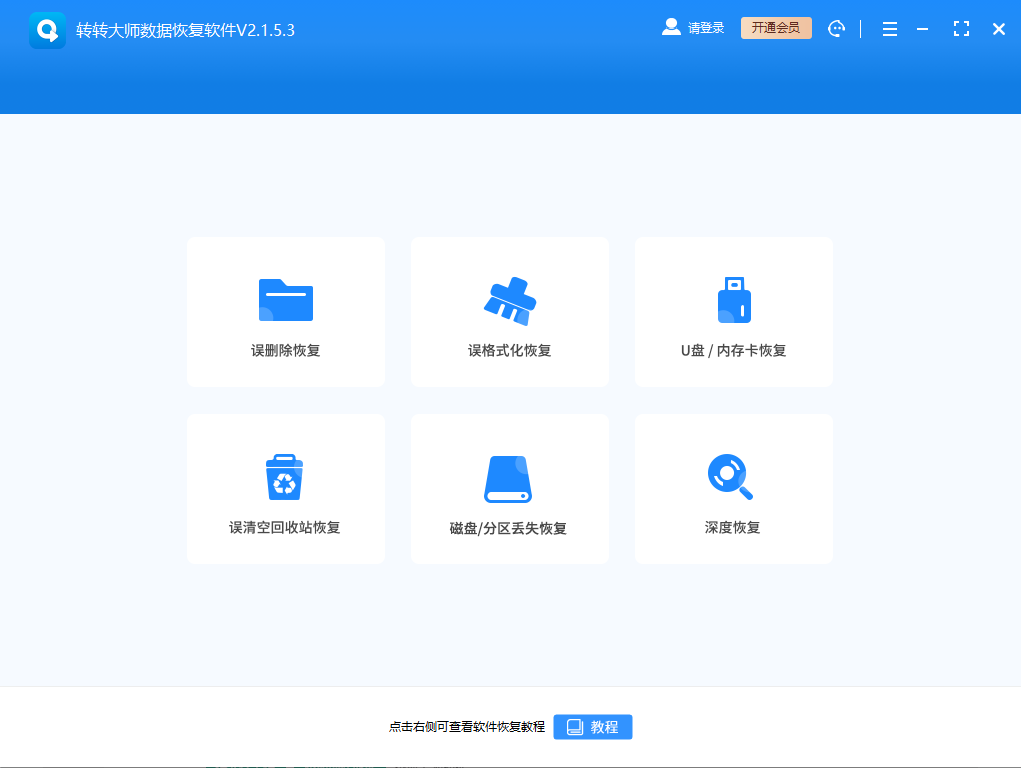Screen dimensions: 1021x768
Task: Toggle fullscreen mode
Action: [961, 28]
